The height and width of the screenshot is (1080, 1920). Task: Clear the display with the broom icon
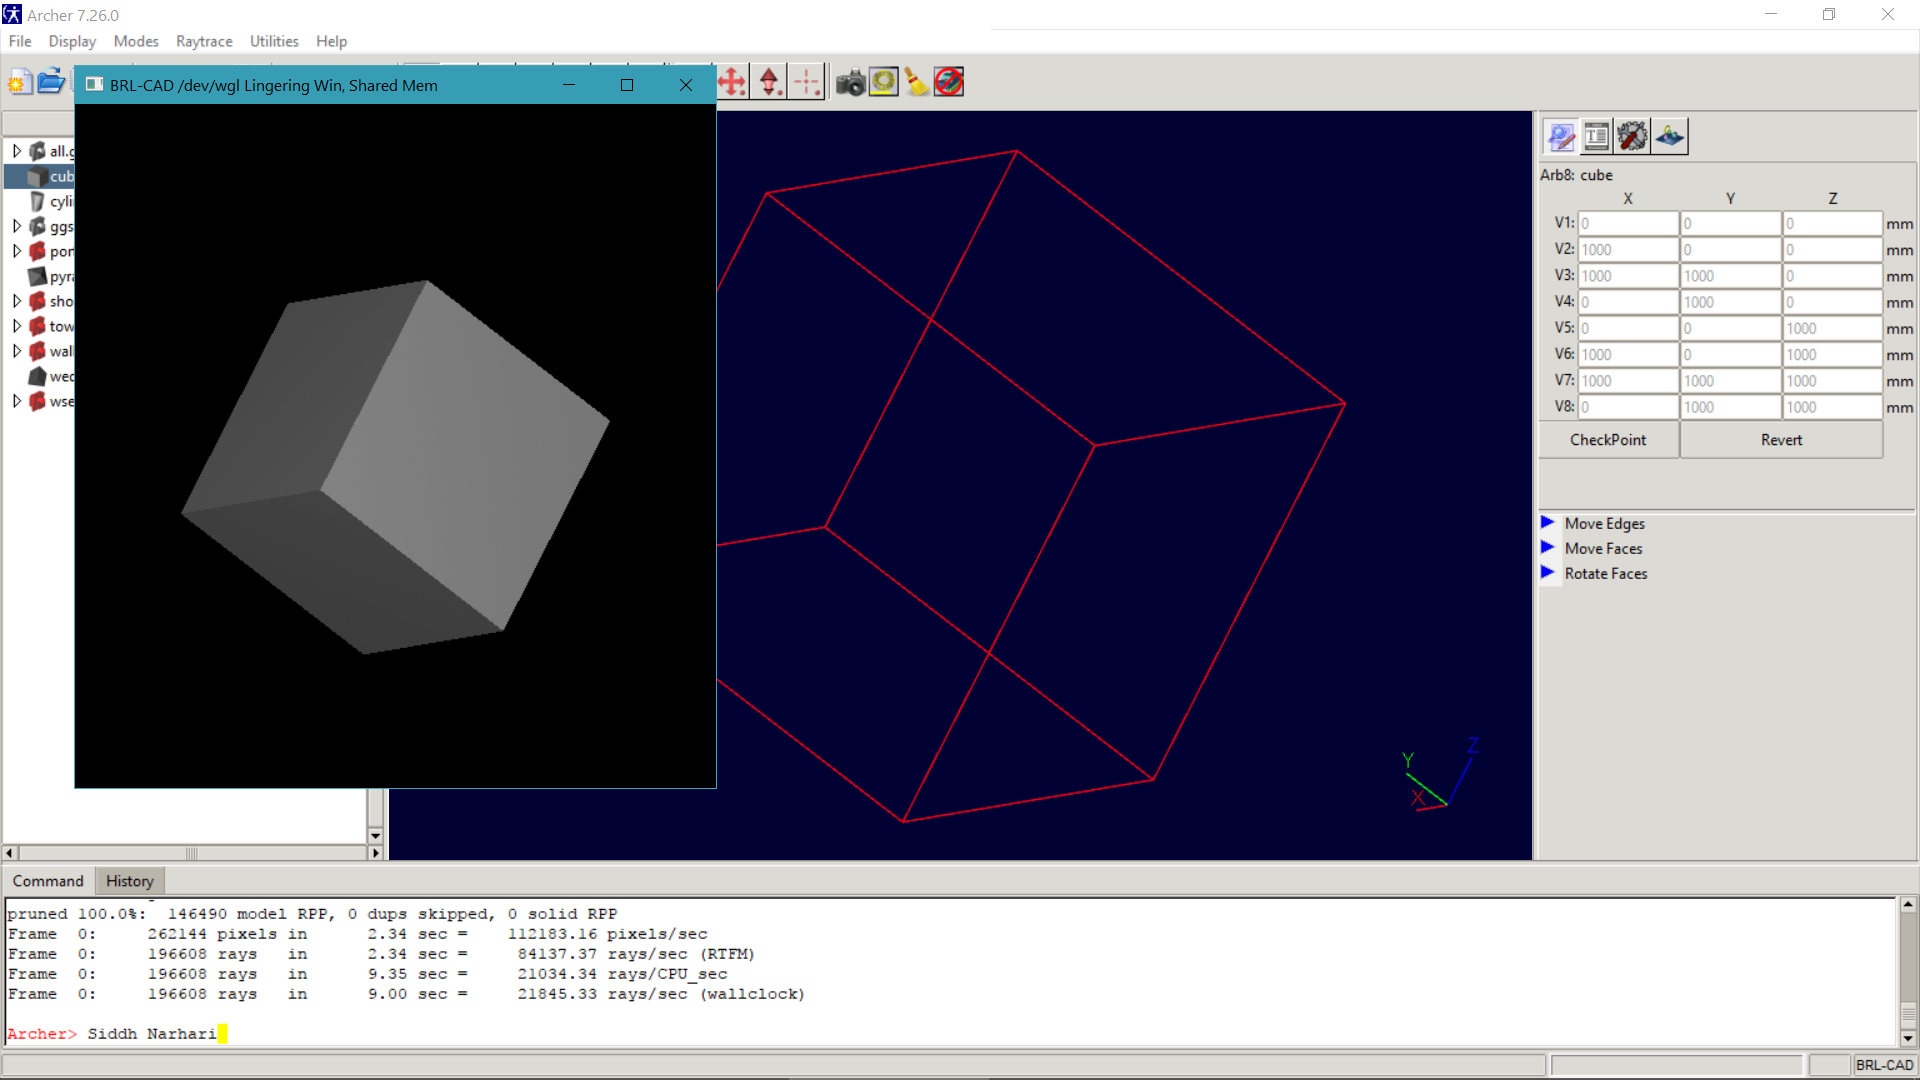(x=916, y=82)
